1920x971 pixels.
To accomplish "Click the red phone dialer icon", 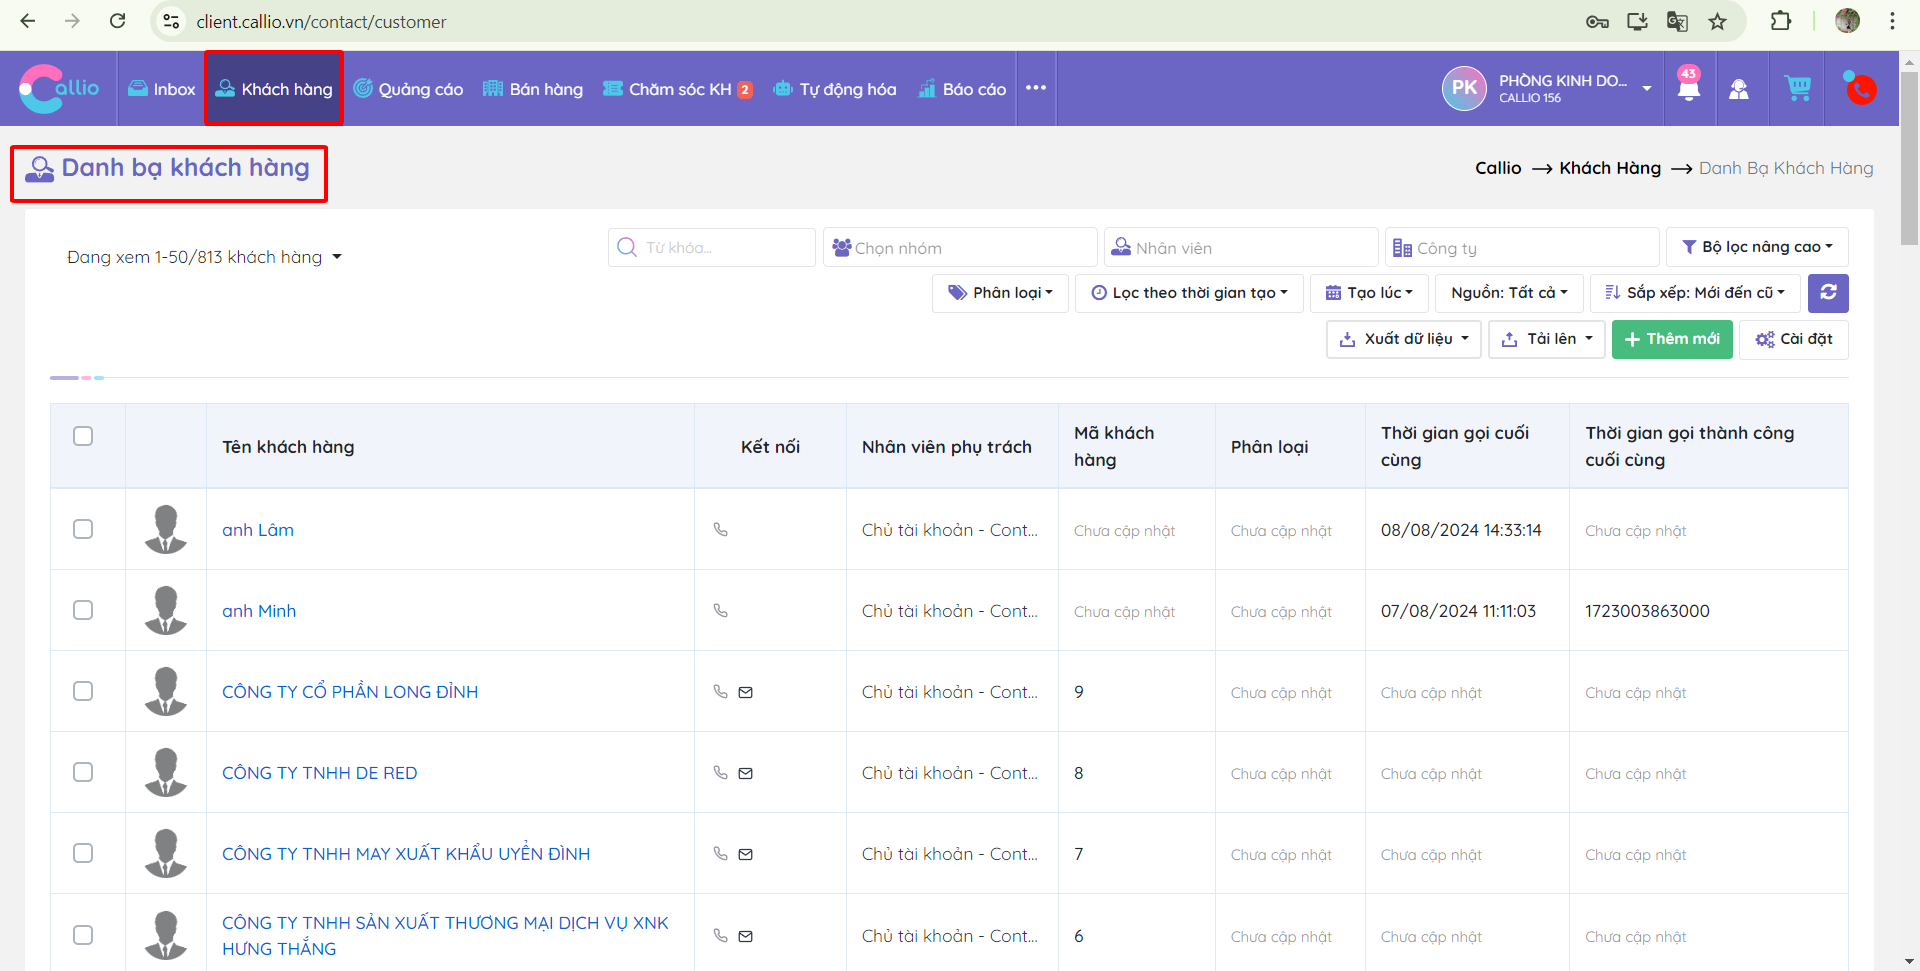I will click(x=1860, y=88).
